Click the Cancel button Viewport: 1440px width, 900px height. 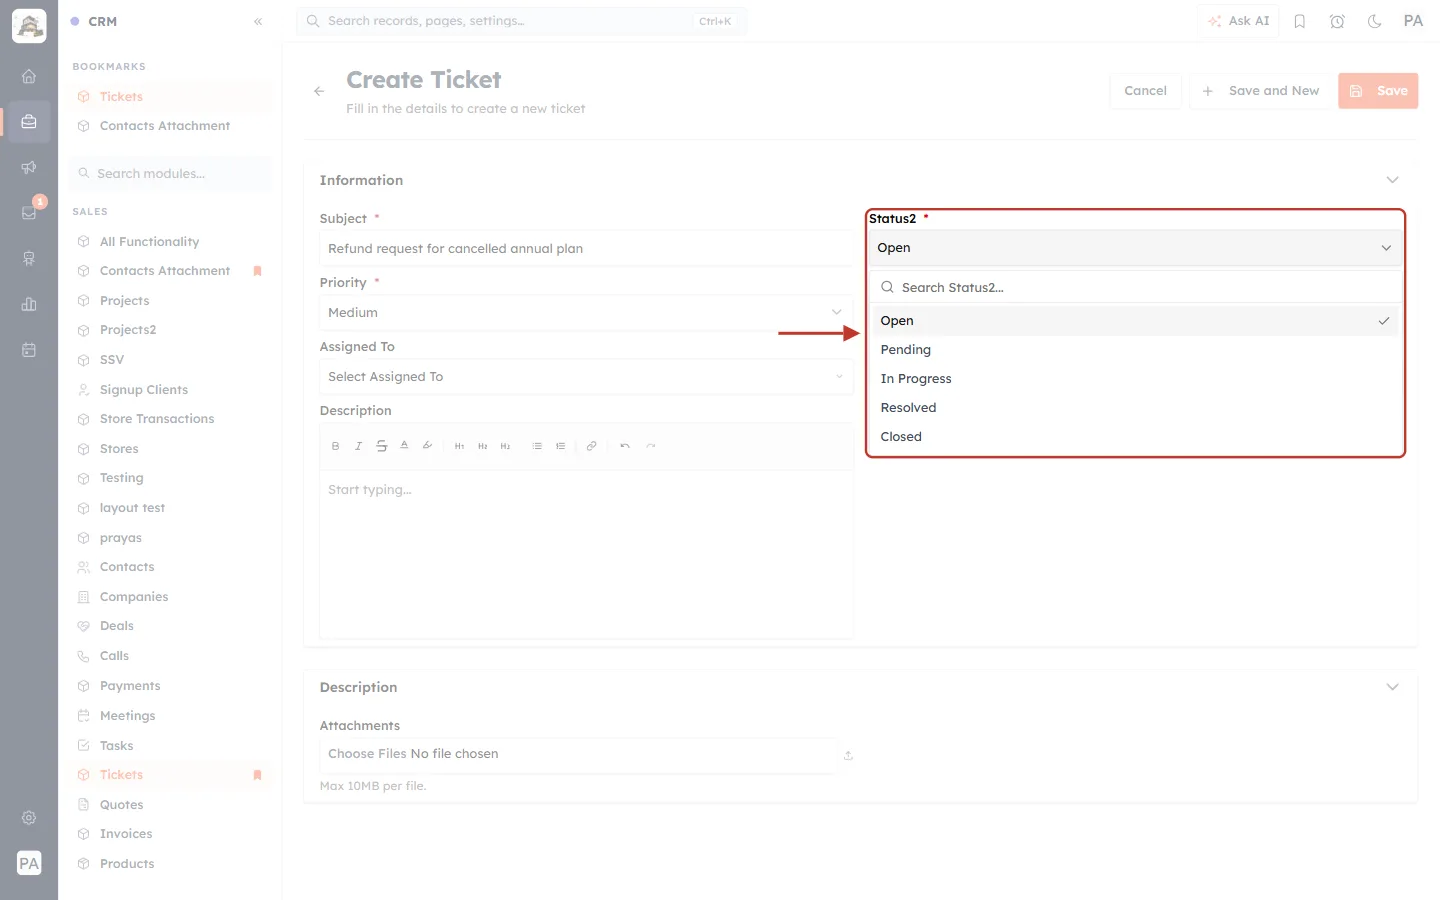pos(1145,91)
